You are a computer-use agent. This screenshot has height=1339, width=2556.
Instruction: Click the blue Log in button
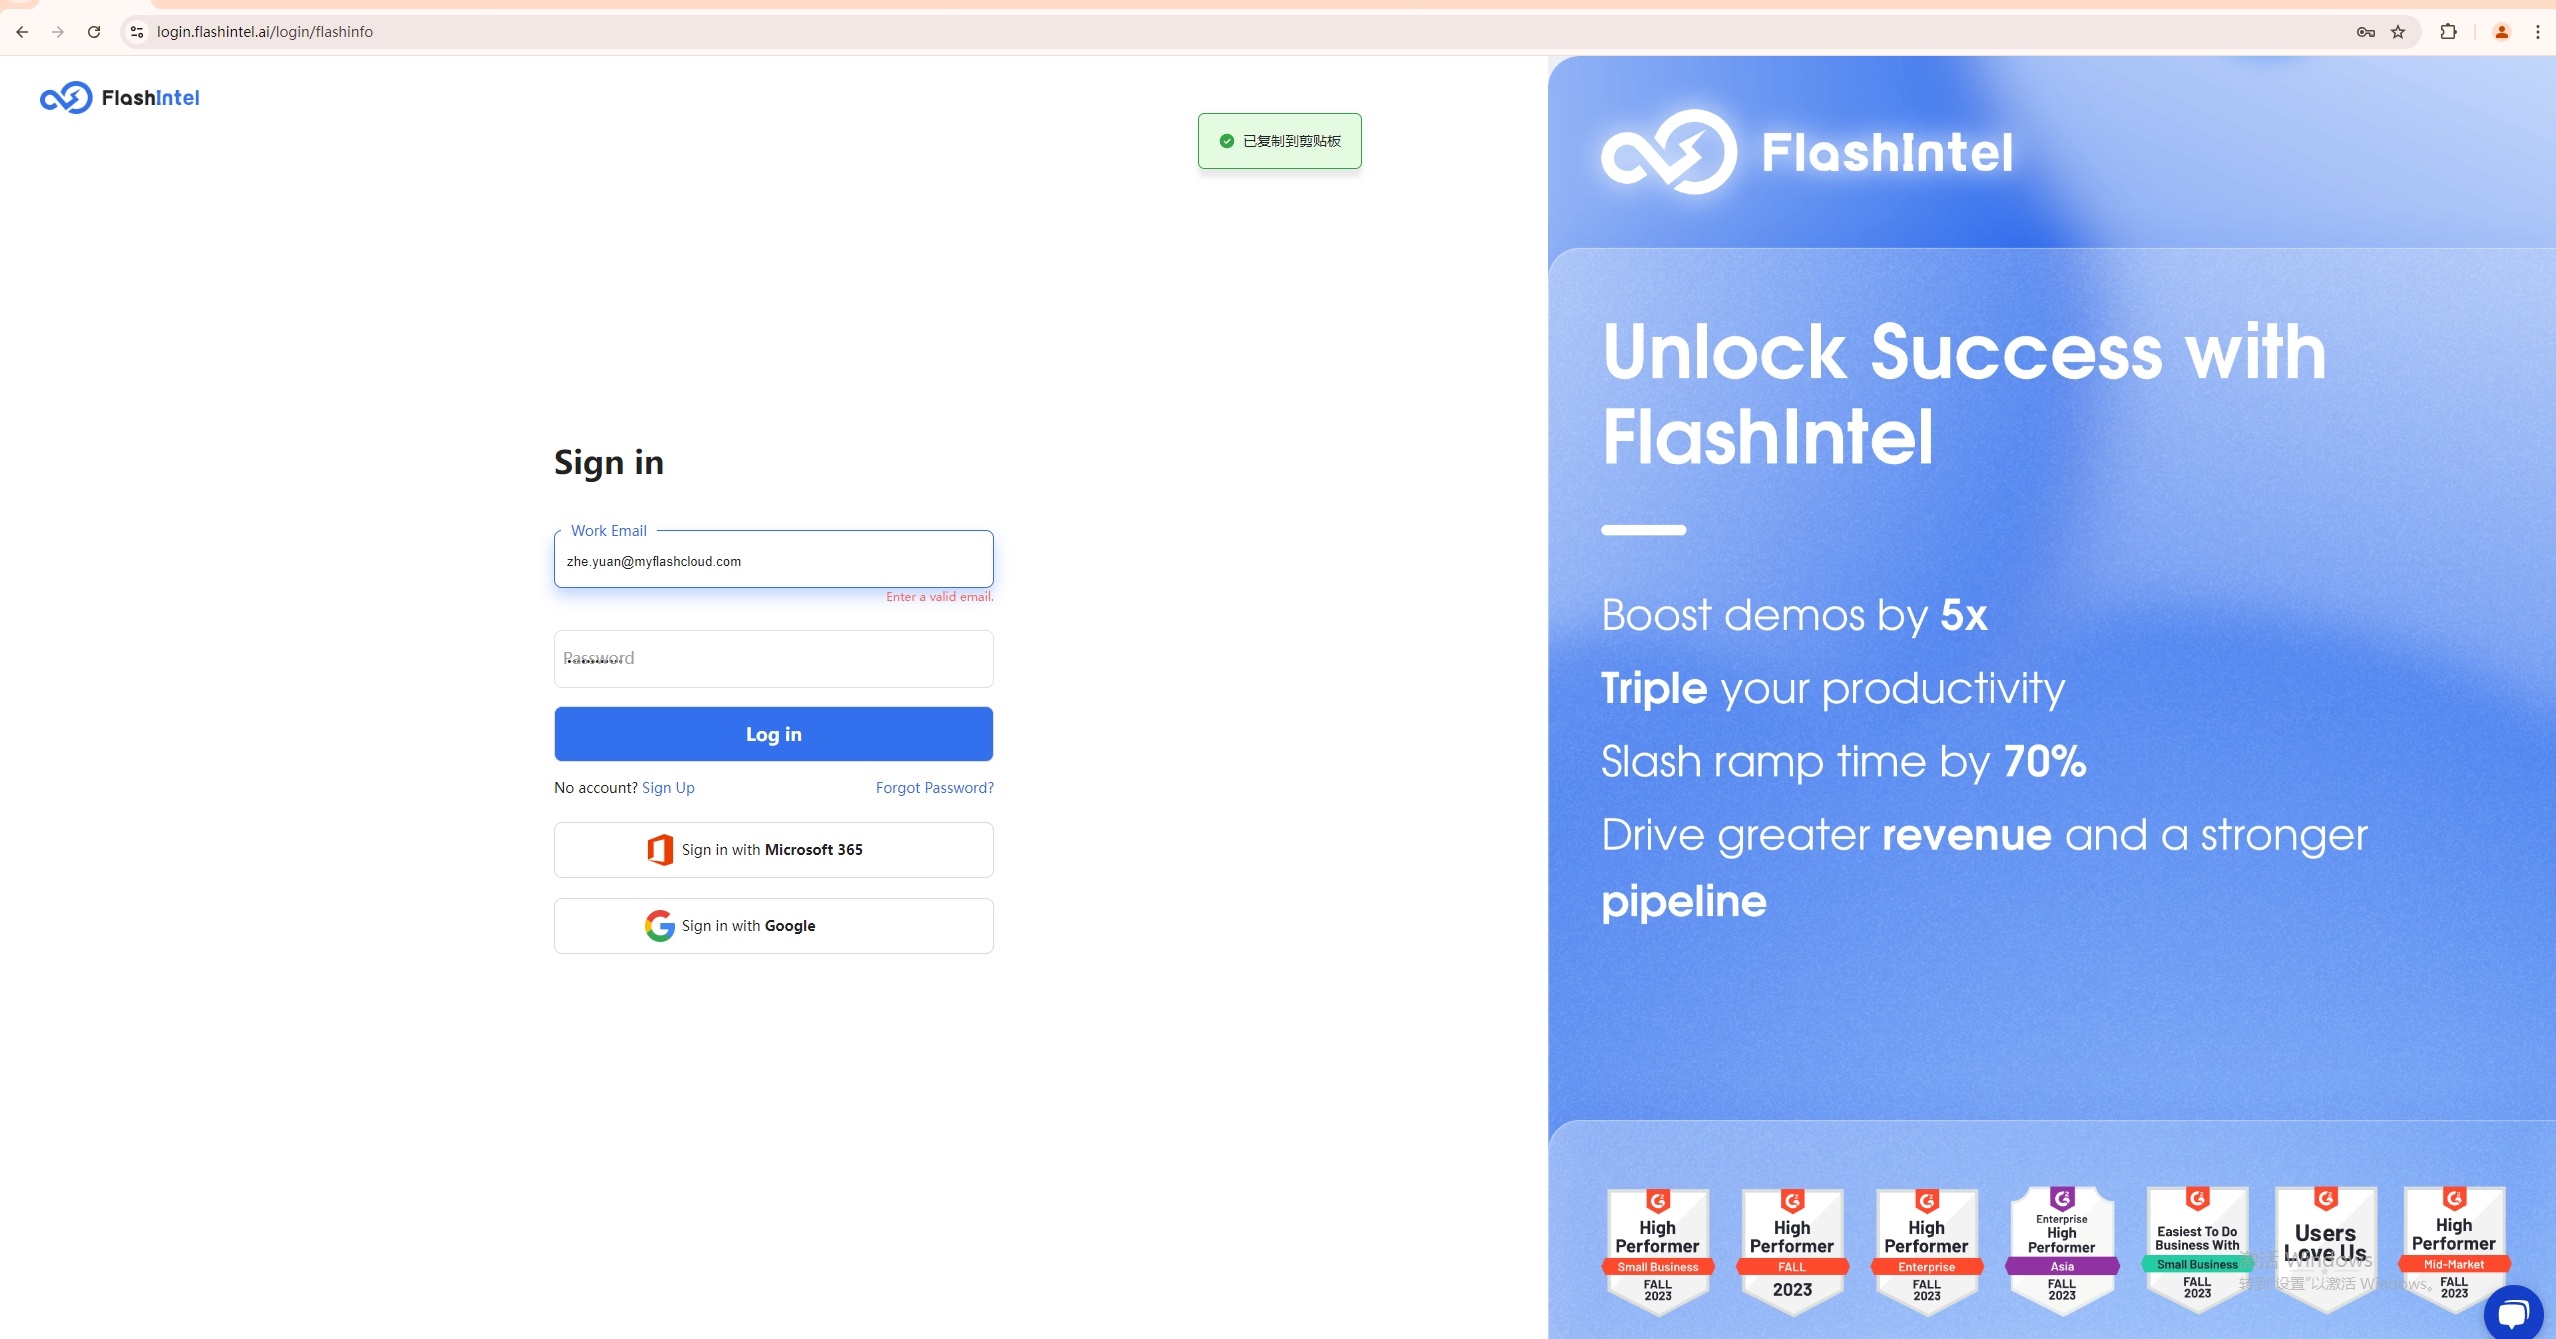[773, 734]
